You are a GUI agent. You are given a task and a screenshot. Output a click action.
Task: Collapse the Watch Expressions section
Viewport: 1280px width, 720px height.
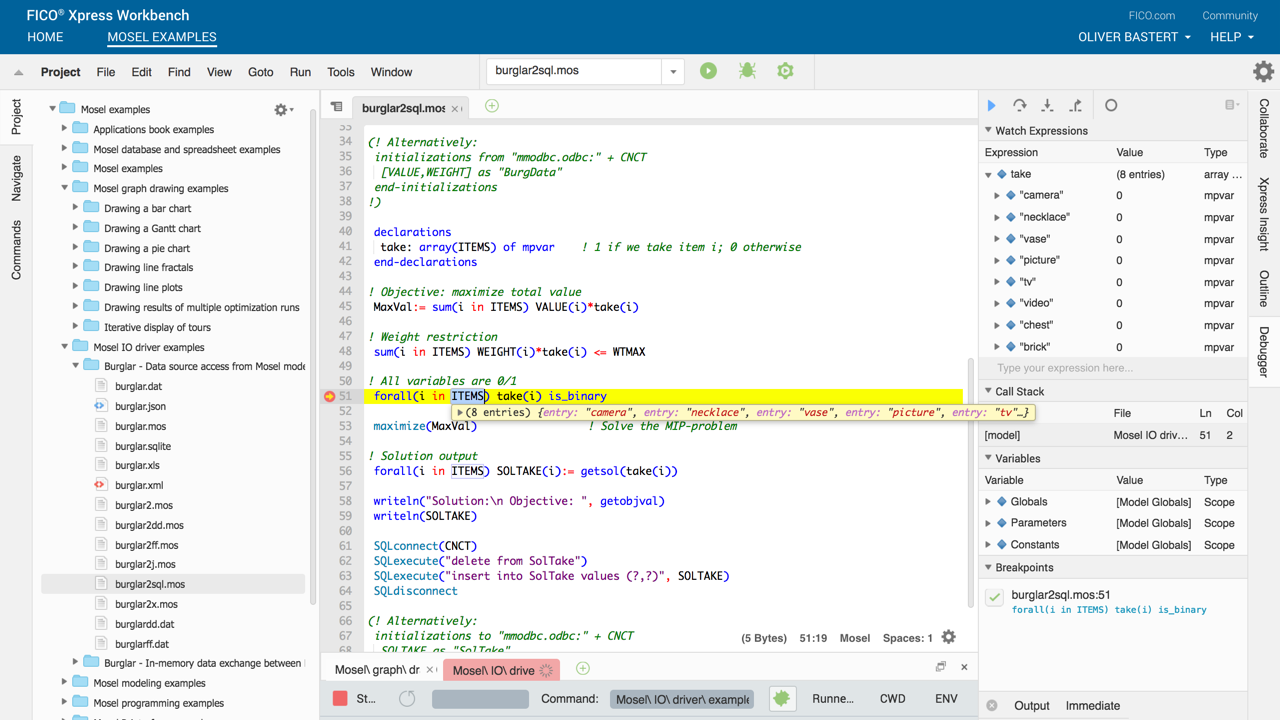point(989,131)
